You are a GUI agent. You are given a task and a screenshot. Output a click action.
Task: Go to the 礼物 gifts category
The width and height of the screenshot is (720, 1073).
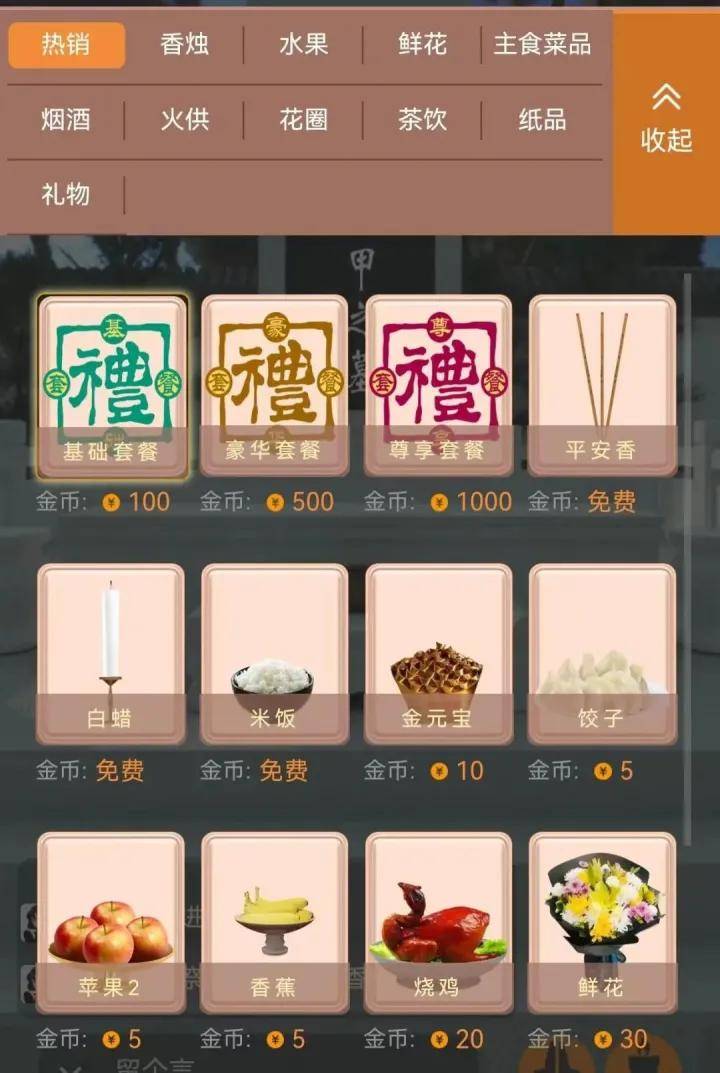coord(66,195)
